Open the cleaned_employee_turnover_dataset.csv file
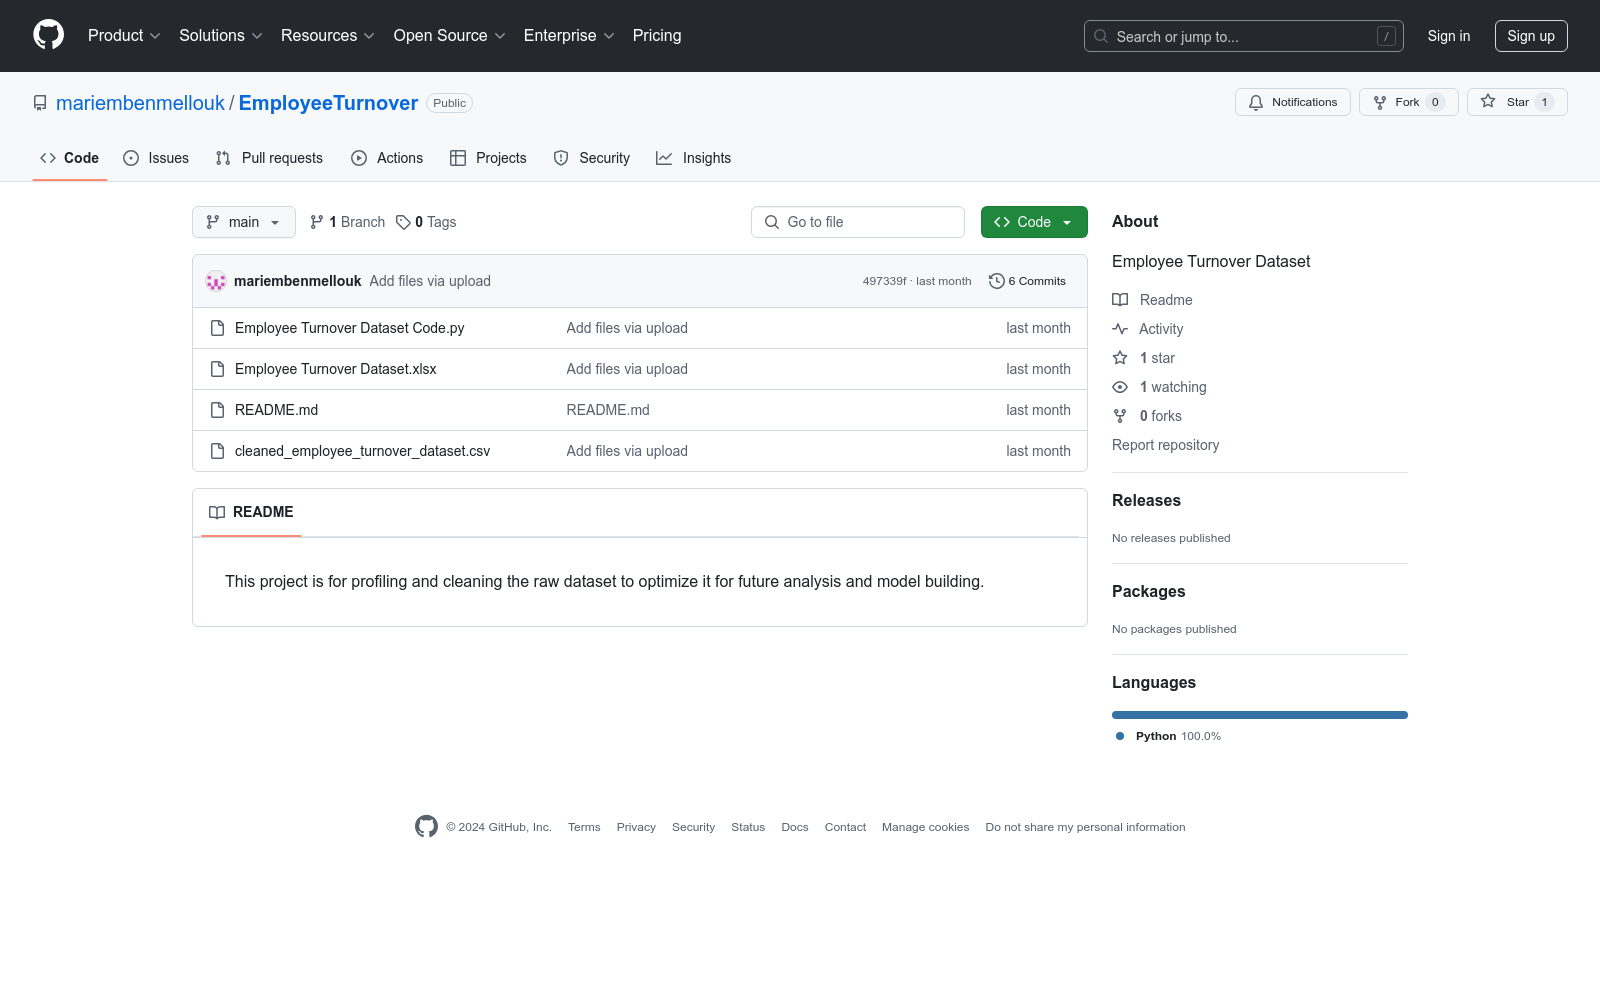The image size is (1600, 1000). pos(362,451)
